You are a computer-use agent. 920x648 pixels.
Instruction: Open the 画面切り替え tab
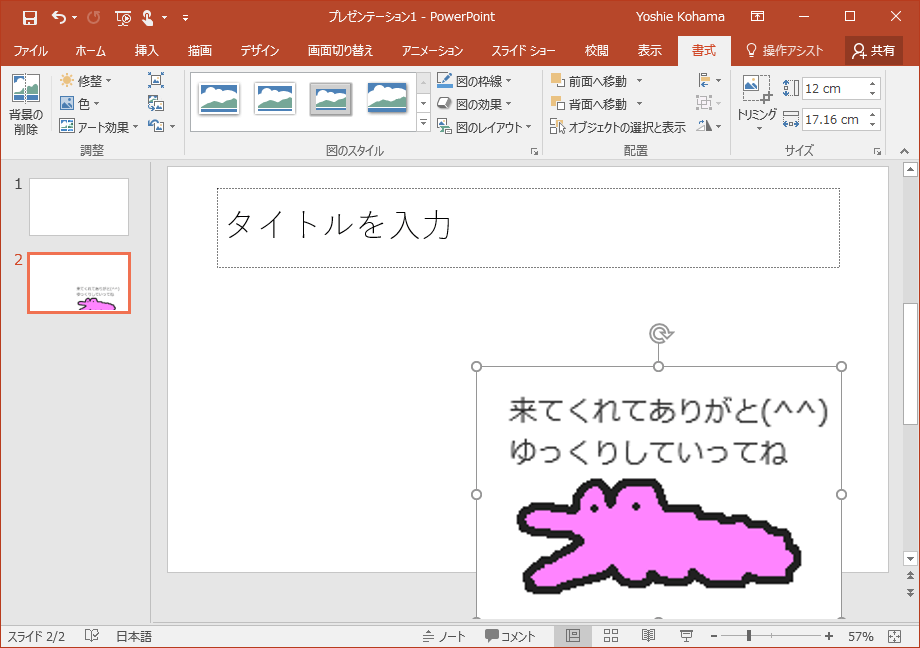(x=340, y=50)
